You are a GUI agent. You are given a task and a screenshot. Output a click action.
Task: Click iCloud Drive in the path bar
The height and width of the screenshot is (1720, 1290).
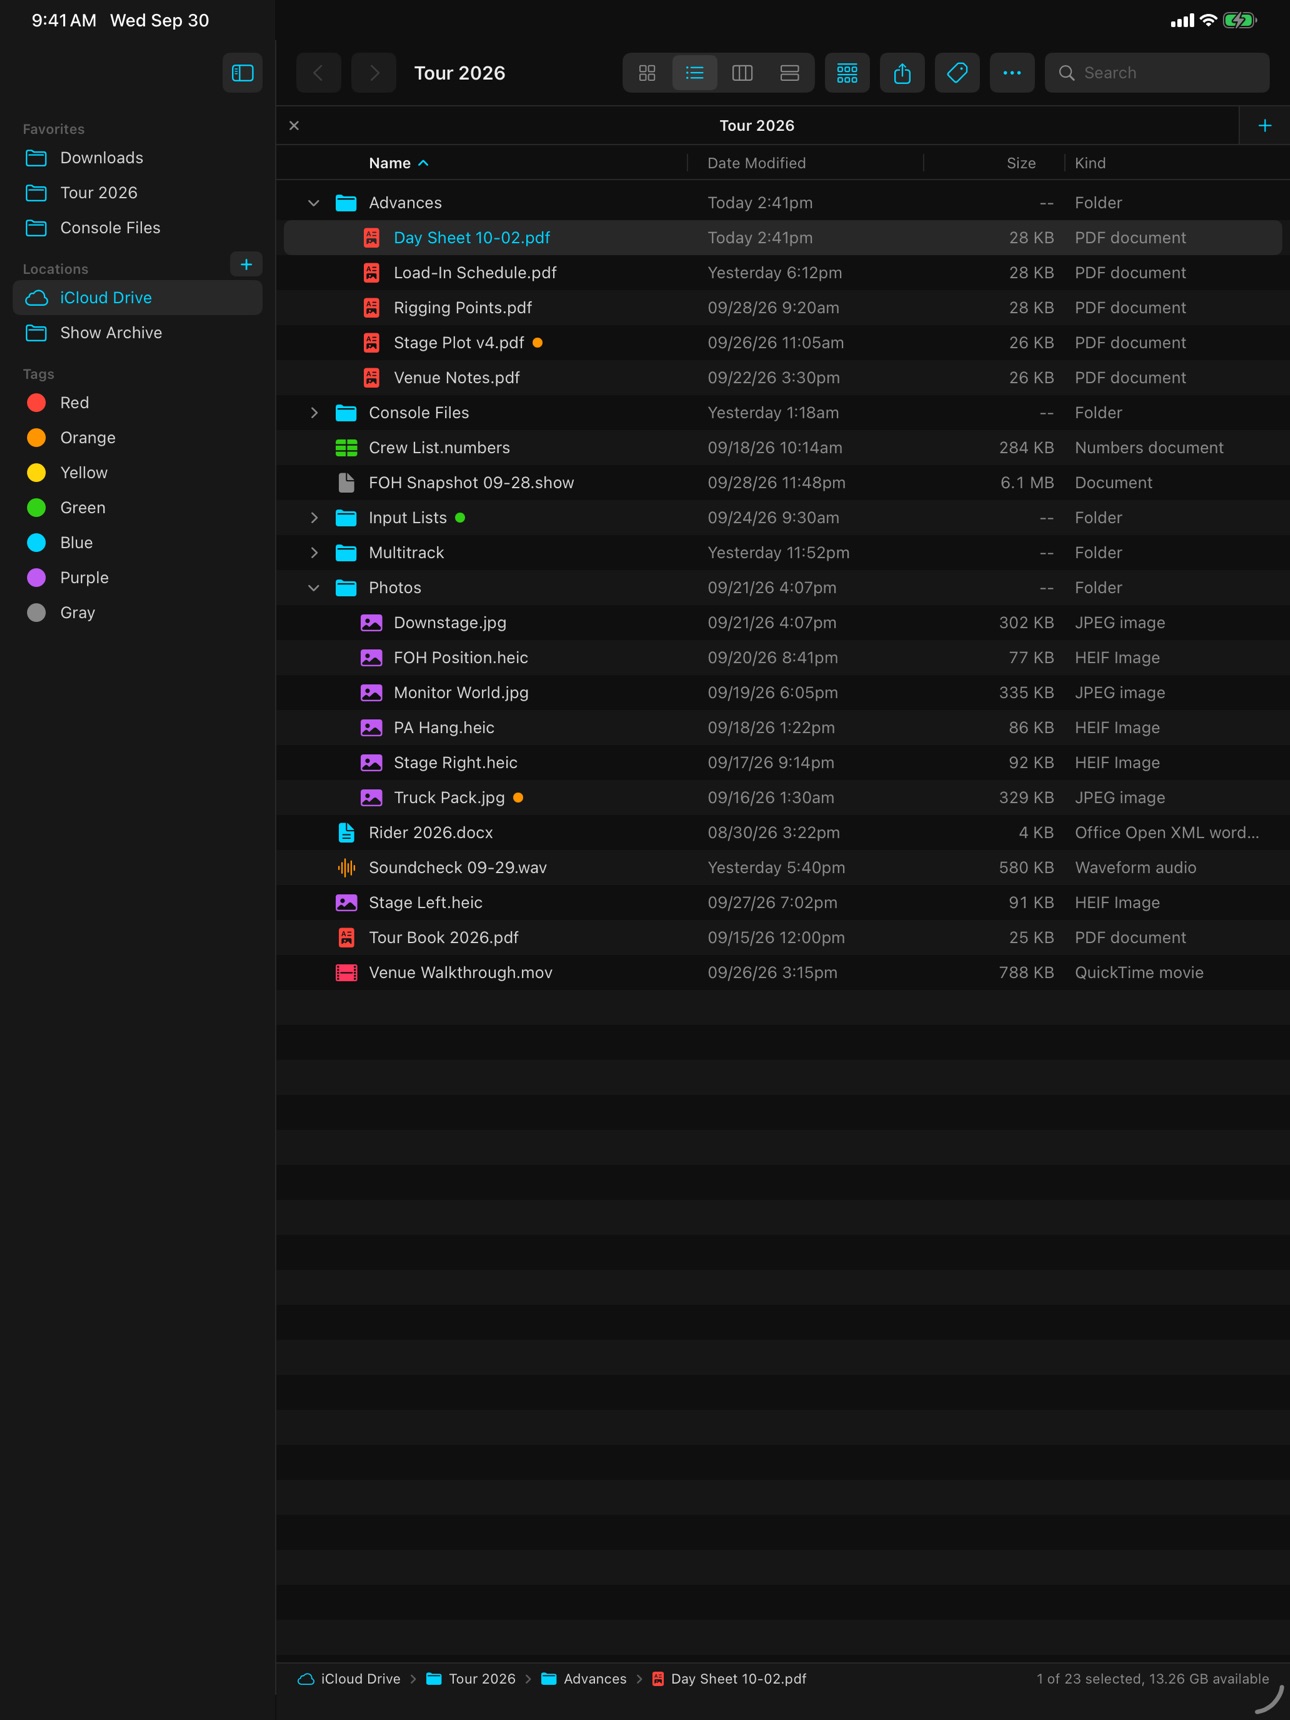pyautogui.click(x=350, y=1679)
